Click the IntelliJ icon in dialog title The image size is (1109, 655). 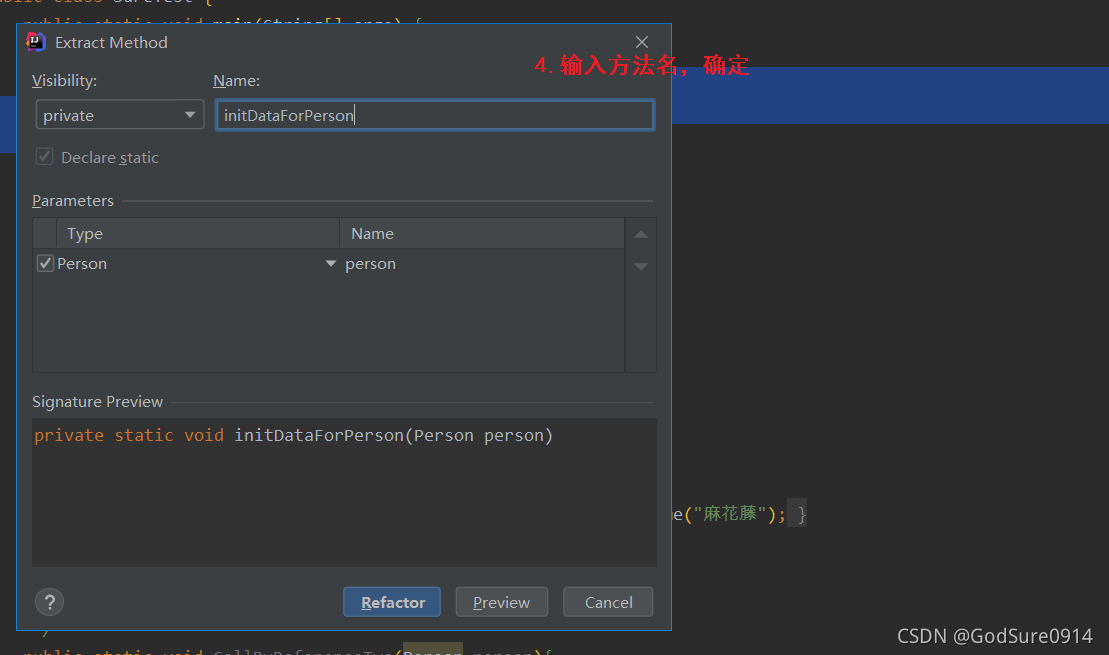click(36, 42)
